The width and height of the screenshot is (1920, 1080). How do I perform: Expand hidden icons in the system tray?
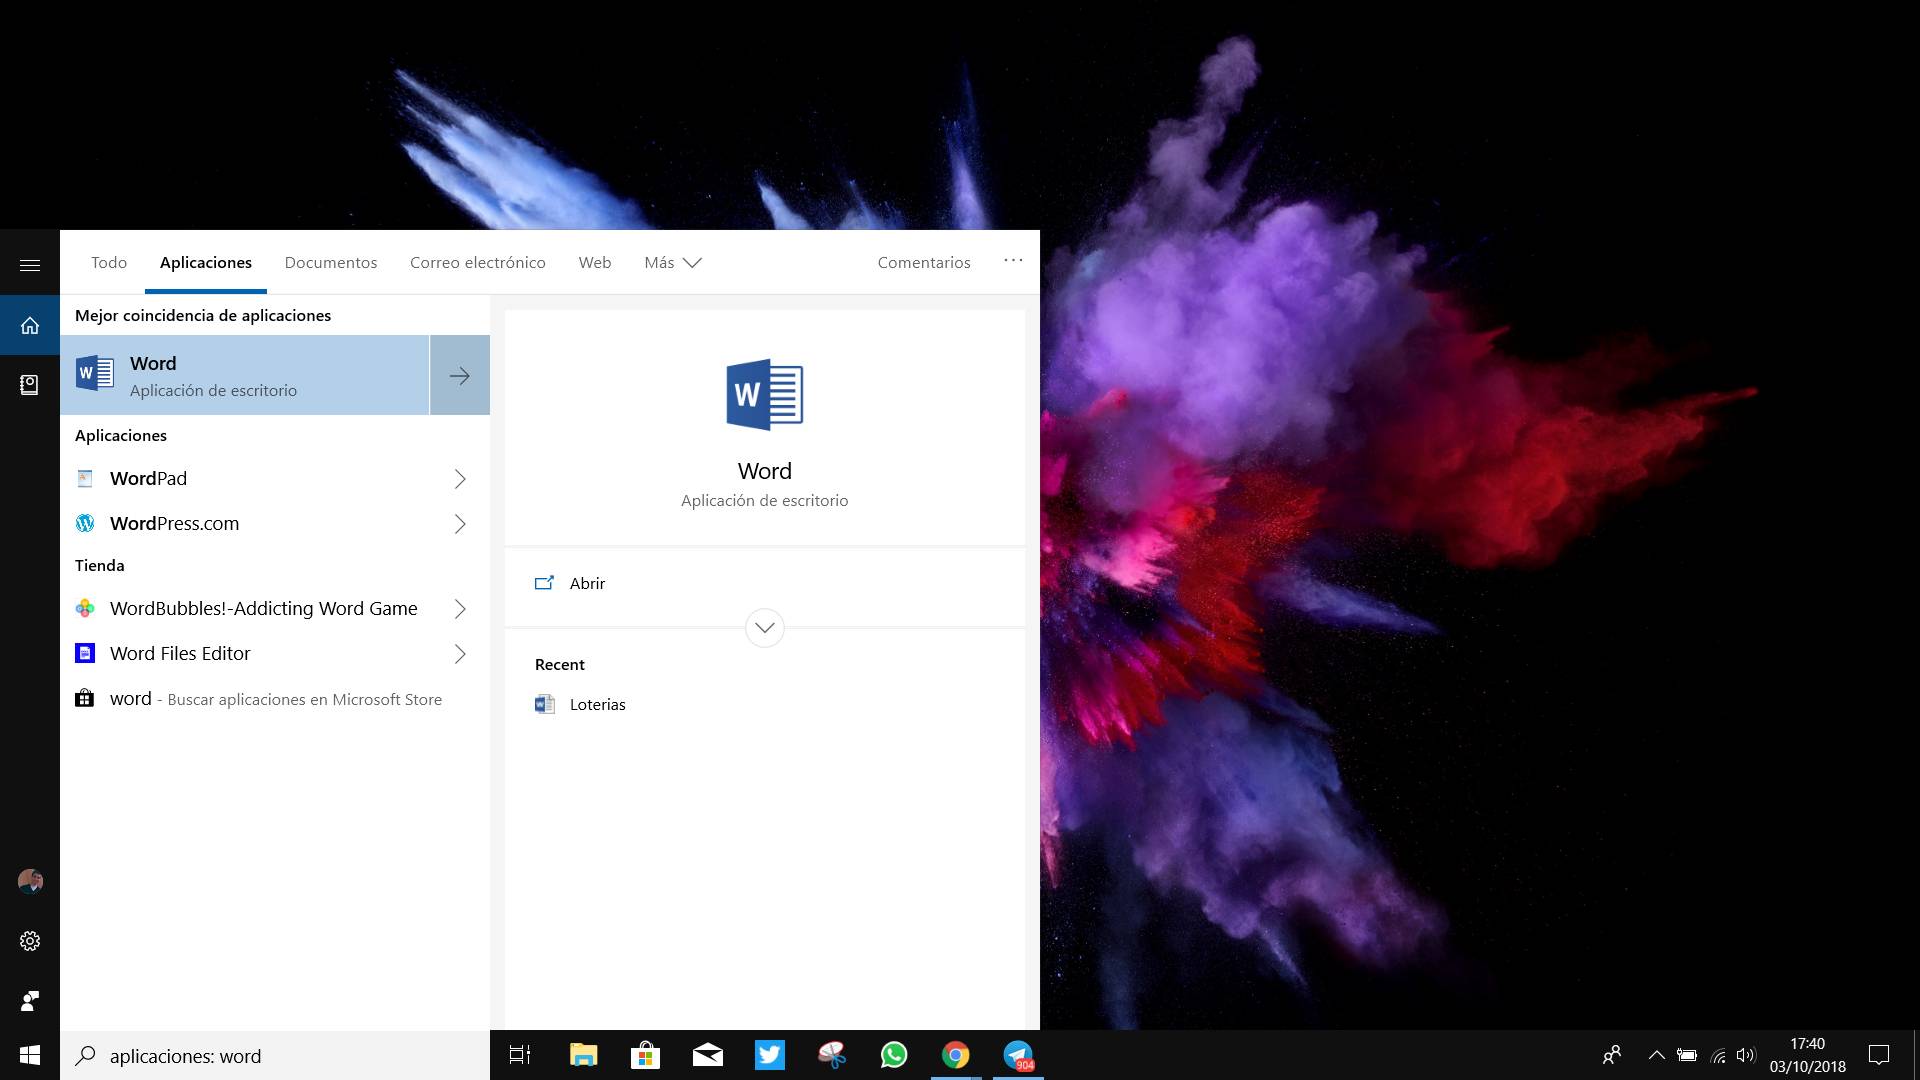(x=1657, y=1055)
